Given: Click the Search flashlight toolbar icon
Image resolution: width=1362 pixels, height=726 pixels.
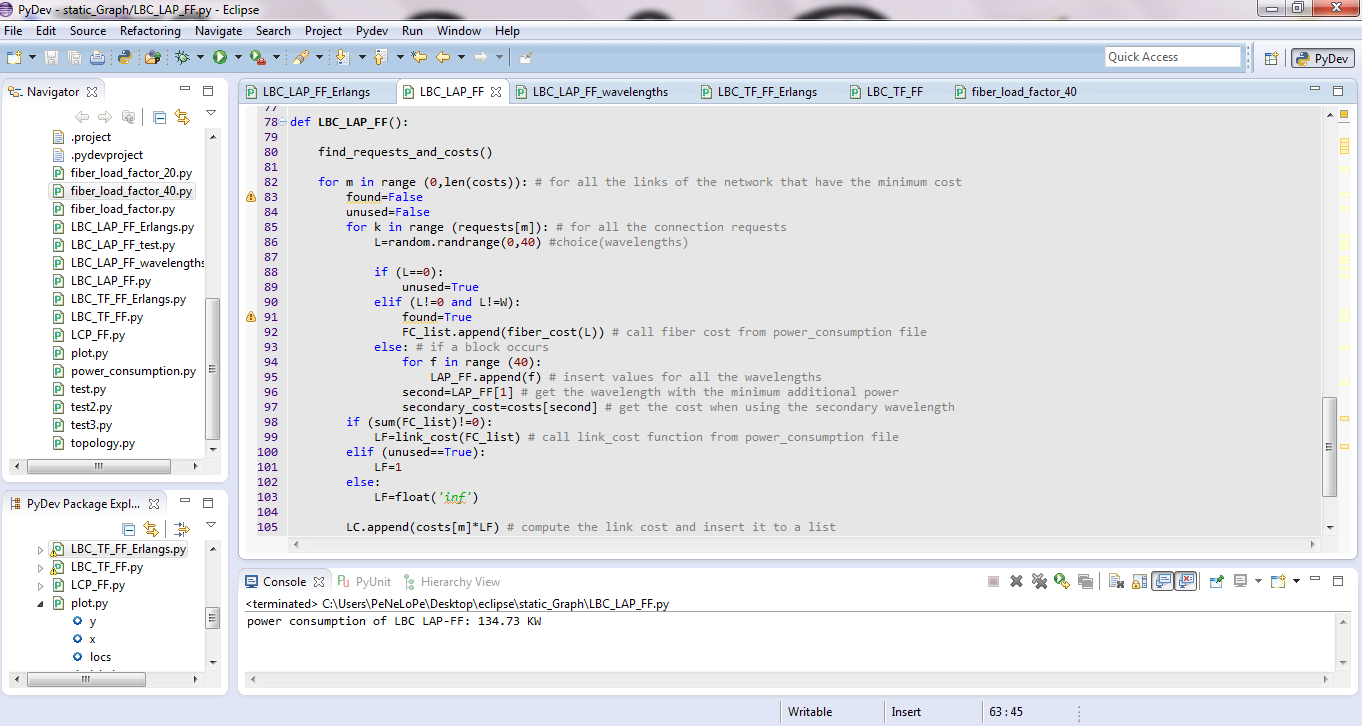Looking at the screenshot, I should (x=300, y=57).
